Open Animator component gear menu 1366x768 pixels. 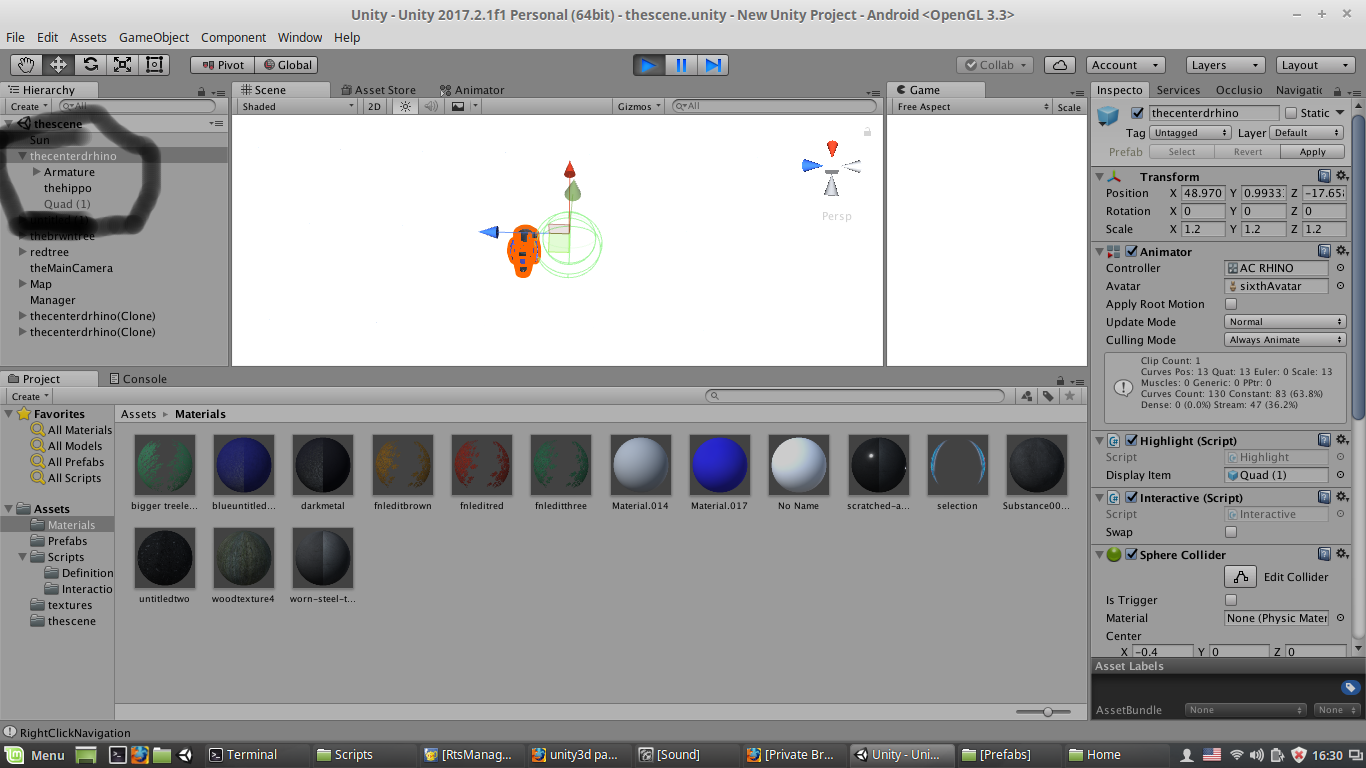pyautogui.click(x=1343, y=251)
